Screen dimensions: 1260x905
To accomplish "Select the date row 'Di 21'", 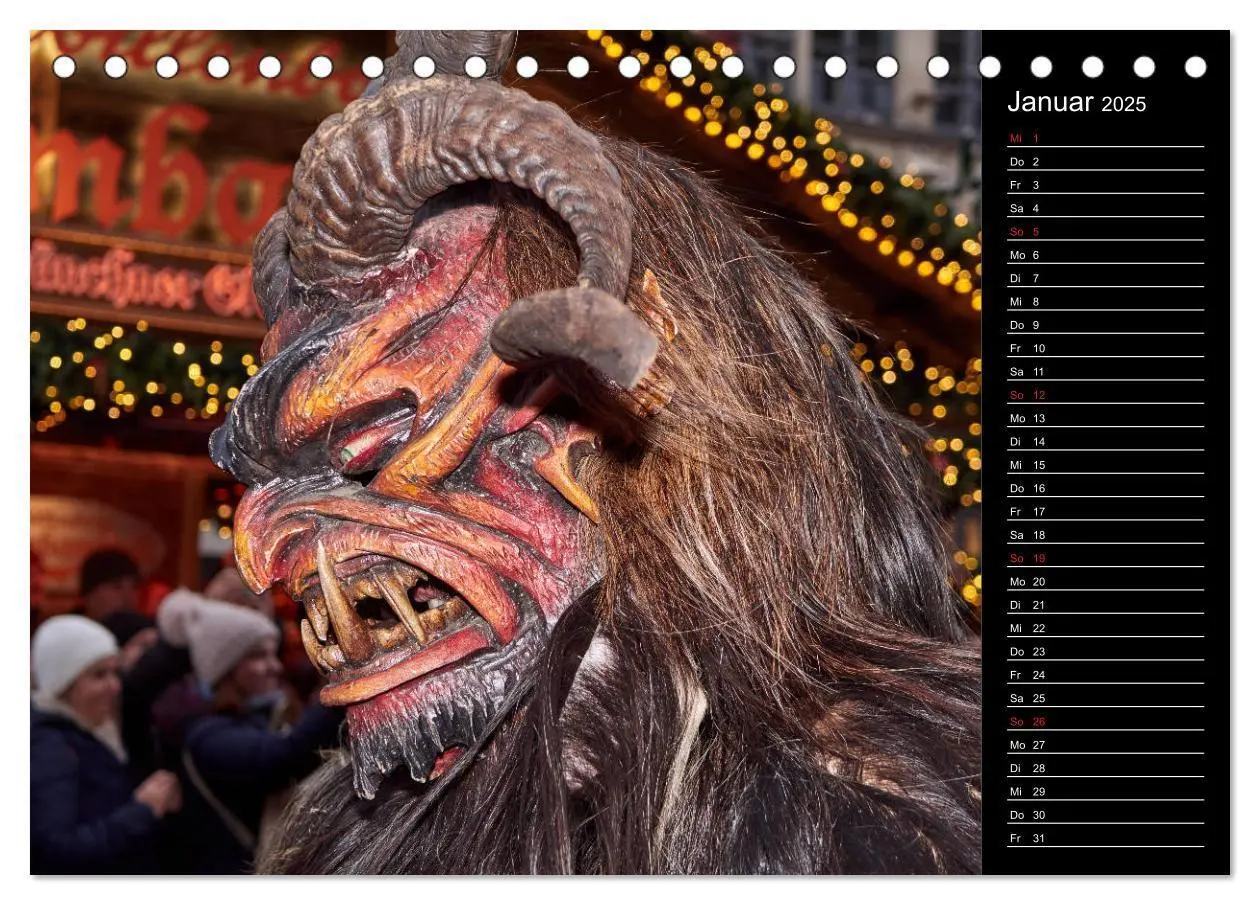I will click(1105, 605).
